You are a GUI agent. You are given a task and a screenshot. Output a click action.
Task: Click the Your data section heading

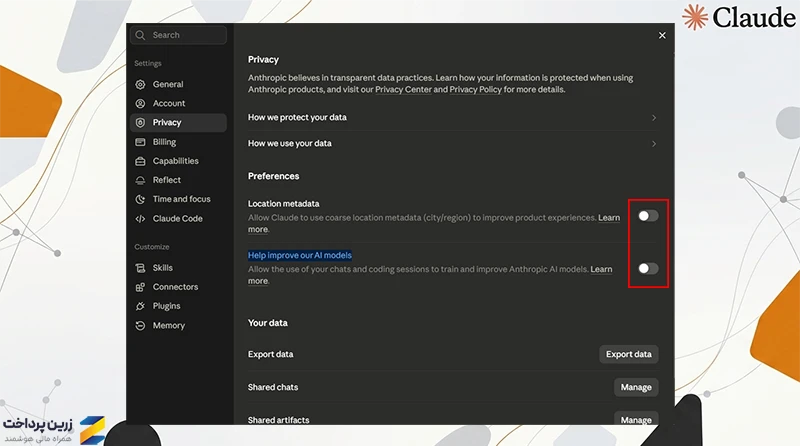[x=267, y=323]
